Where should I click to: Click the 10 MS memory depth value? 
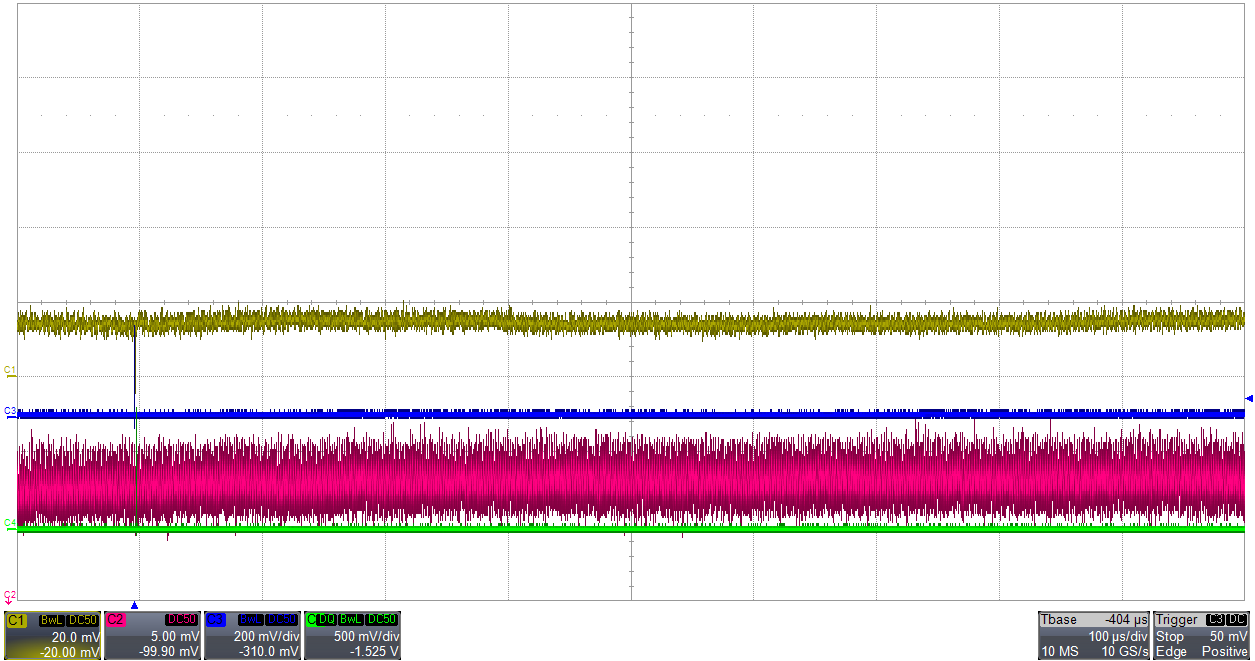click(1059, 652)
